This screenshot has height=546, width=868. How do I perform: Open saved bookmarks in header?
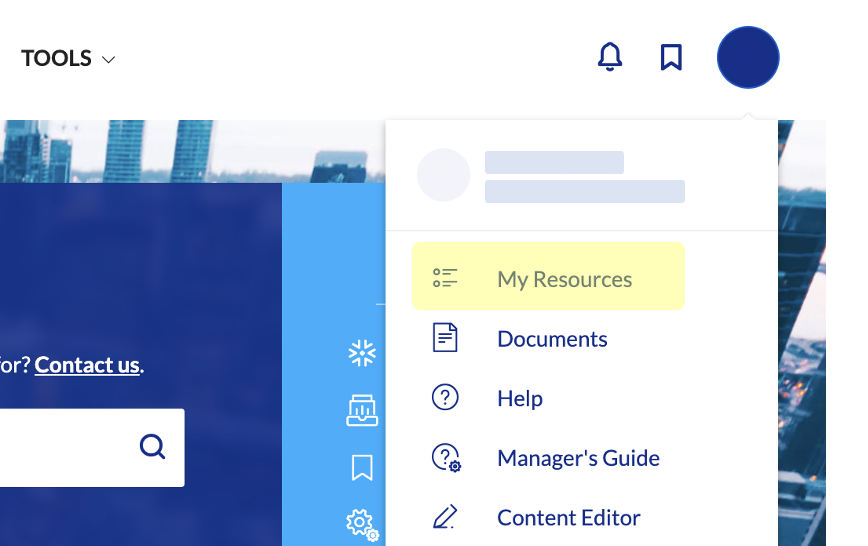(x=671, y=57)
